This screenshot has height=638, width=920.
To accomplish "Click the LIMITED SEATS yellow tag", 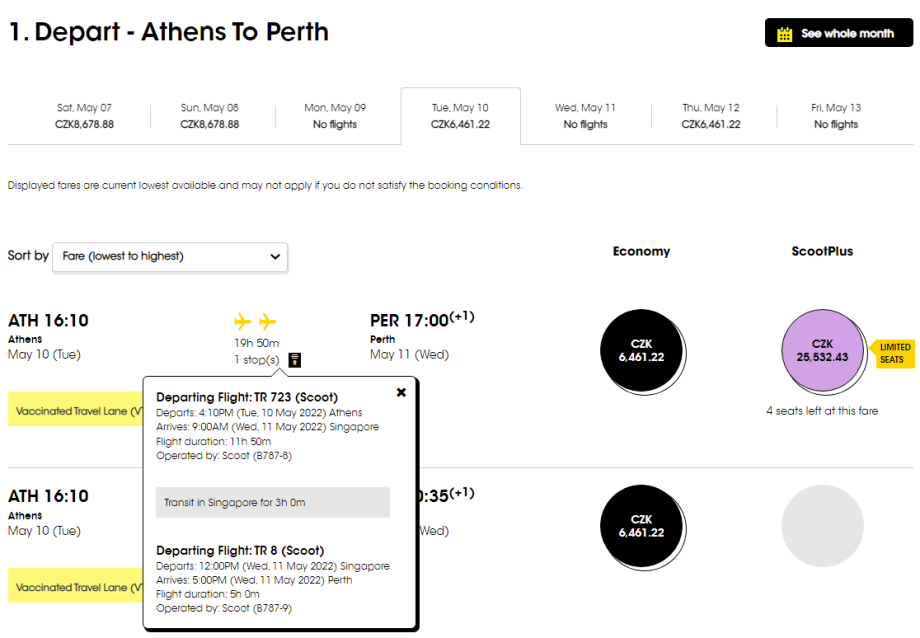I will [x=893, y=354].
